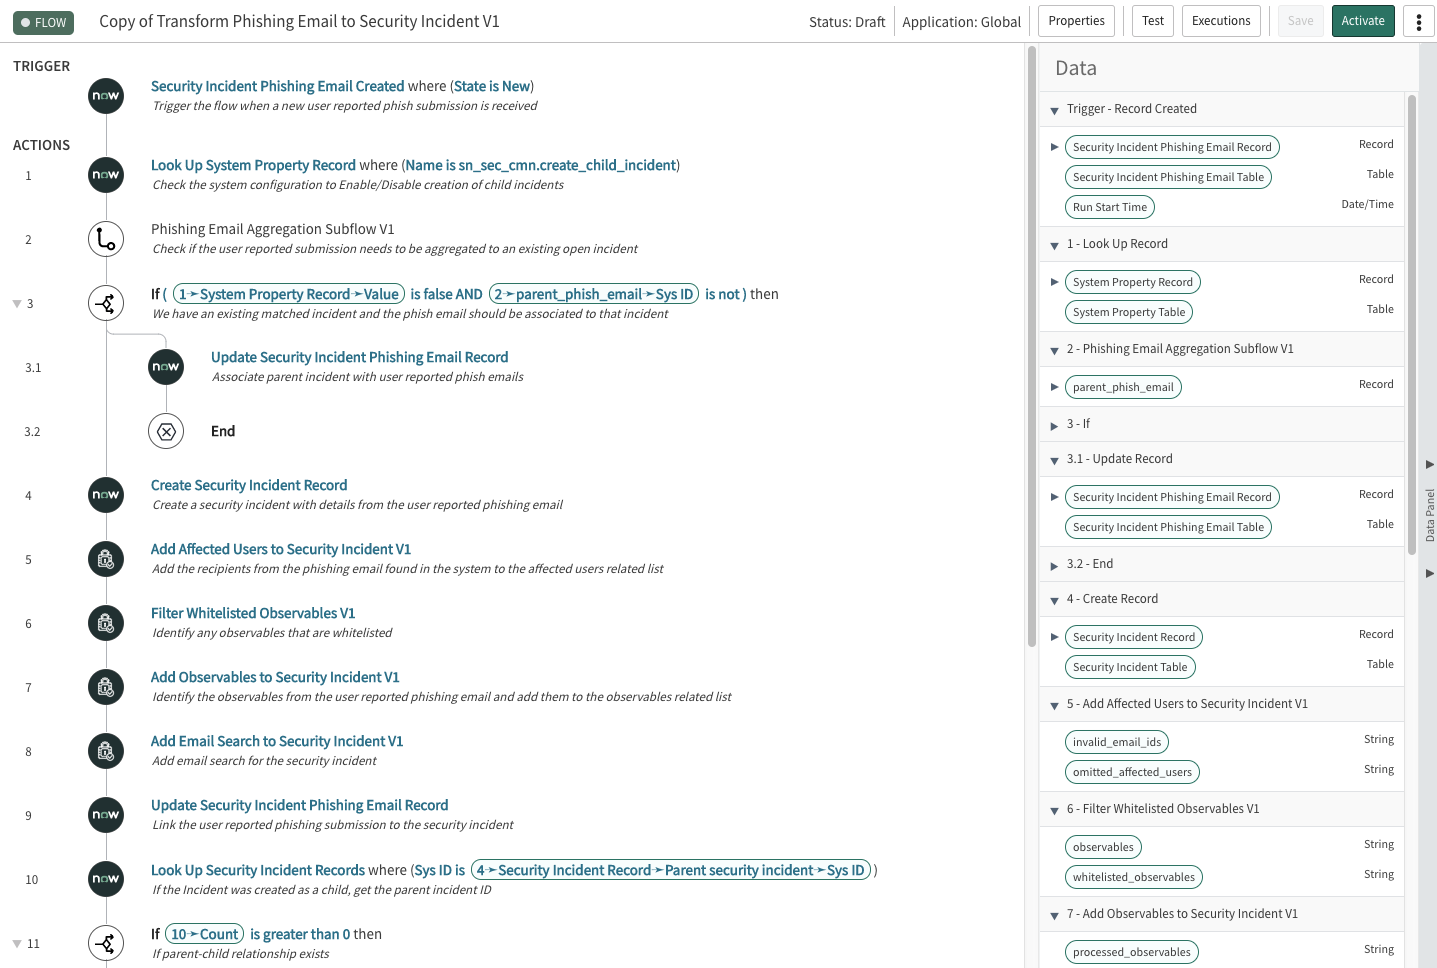The height and width of the screenshot is (968, 1437).
Task: Click the Create Security Incident Record step icon
Action: (x=106, y=495)
